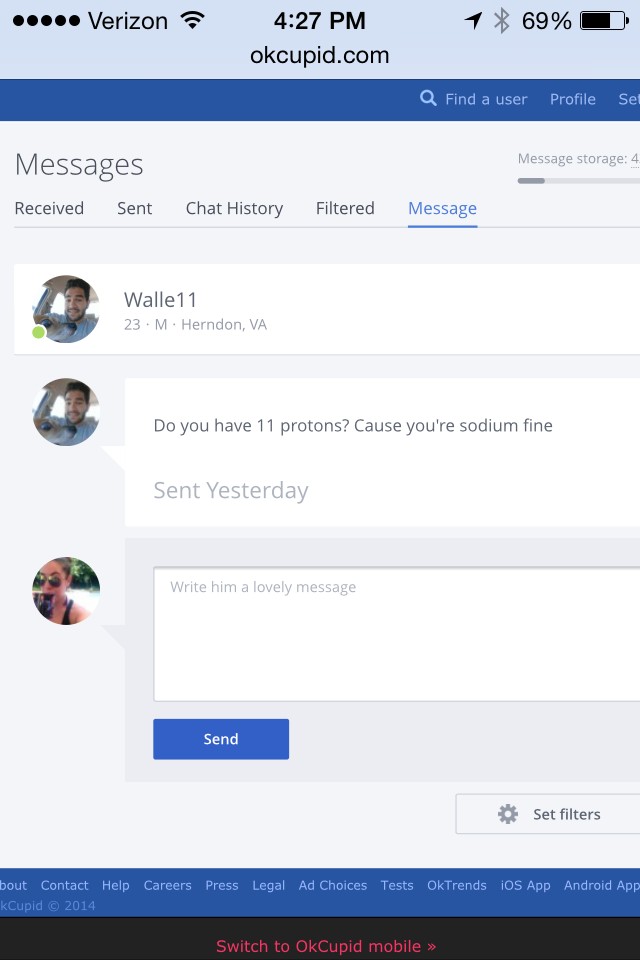Tap the okcupid.com address bar

coord(320,55)
